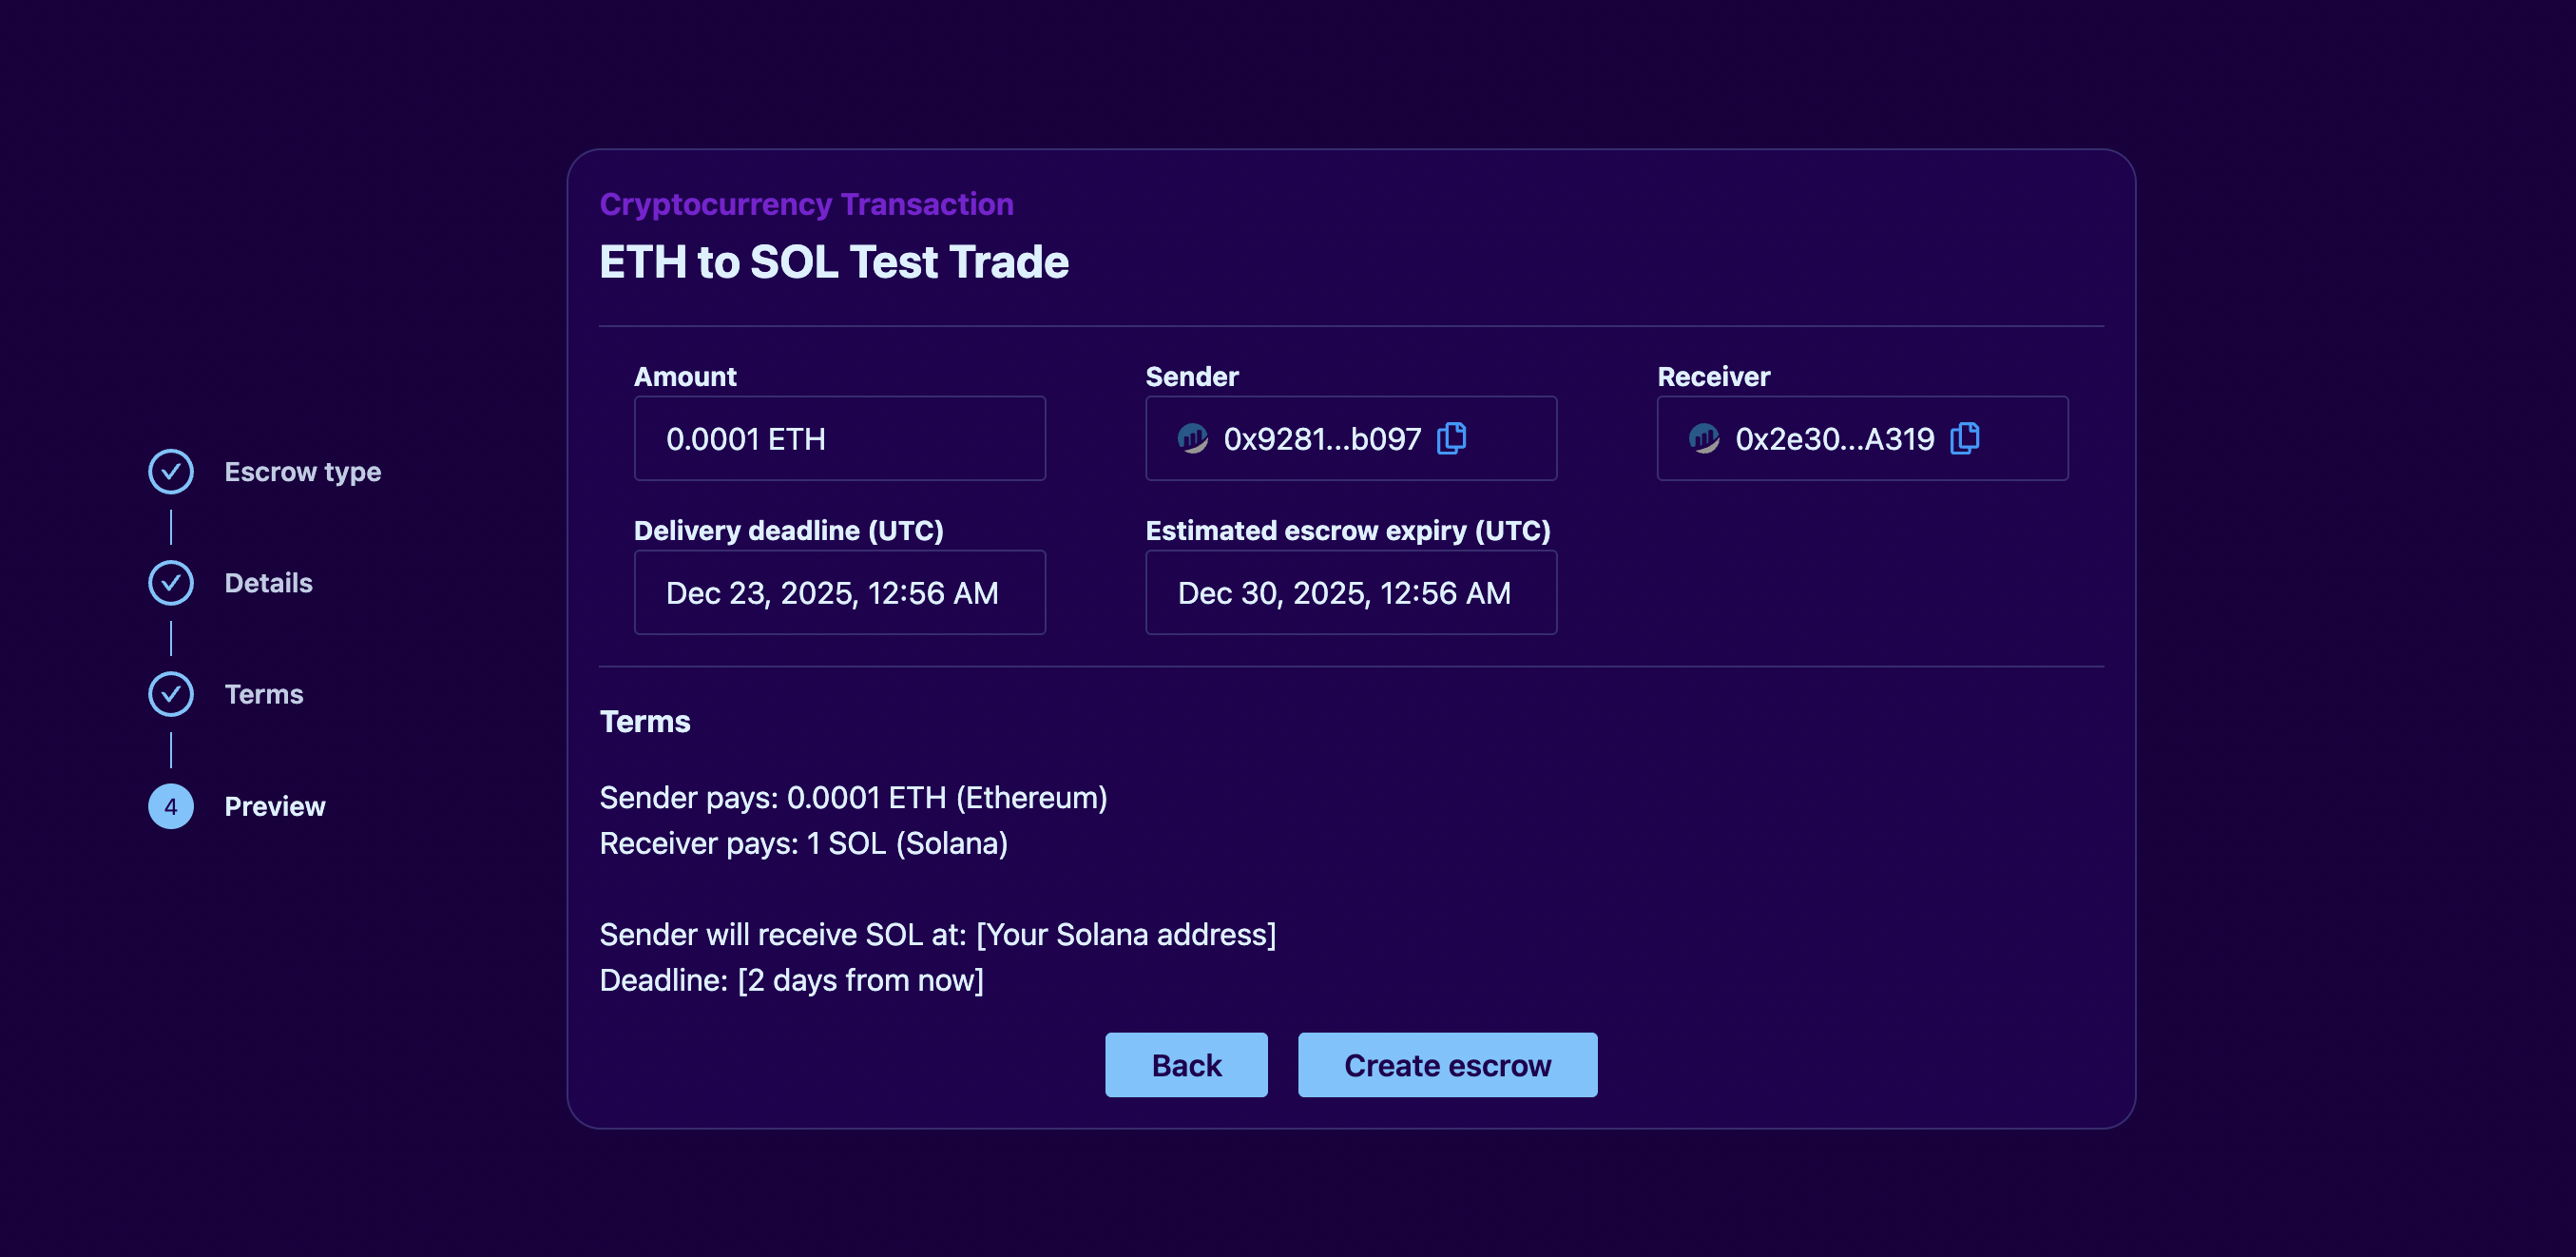The height and width of the screenshot is (1257, 2576).
Task: Copy the sender address 0x9281...b097
Action: click(x=1451, y=438)
